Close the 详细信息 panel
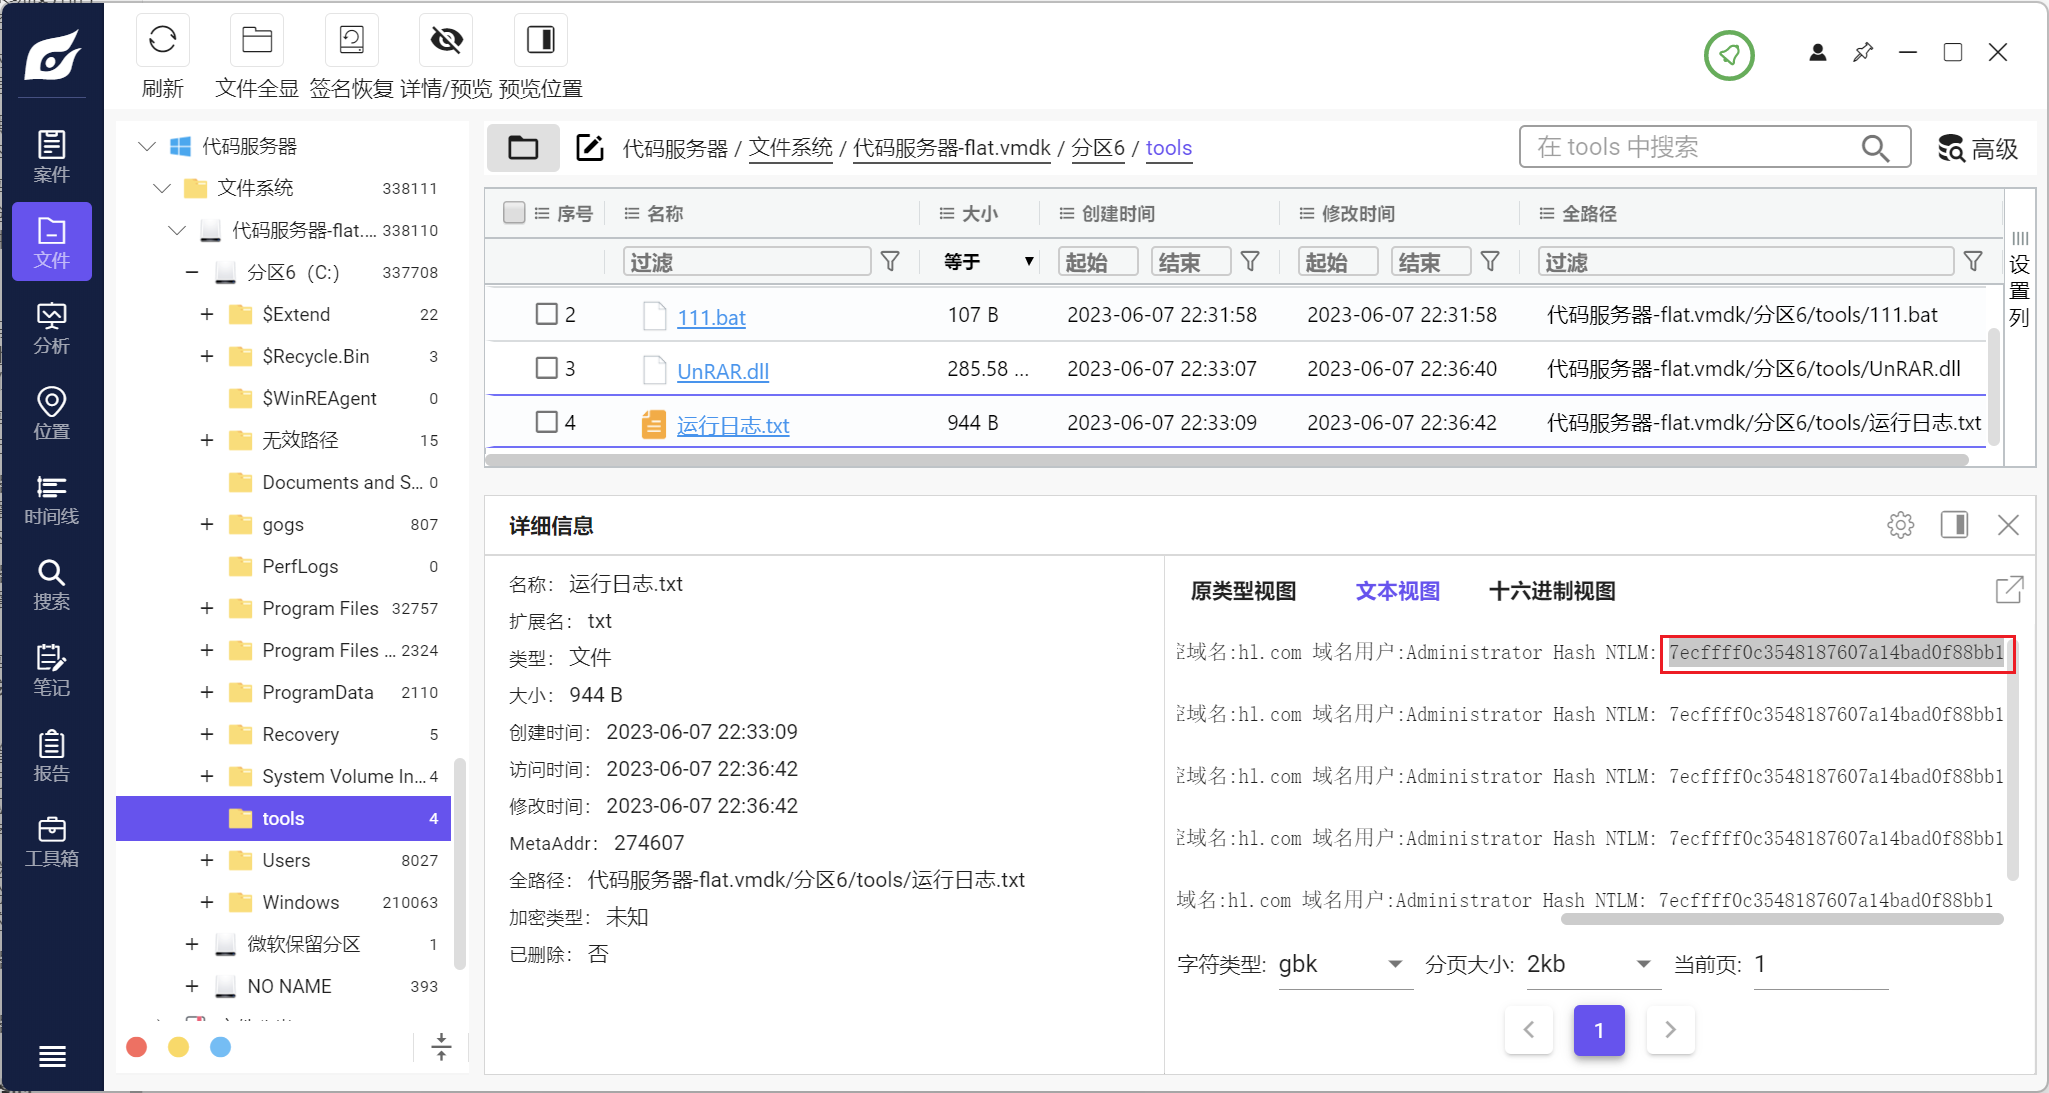Viewport: 2049px width, 1093px height. (2008, 525)
